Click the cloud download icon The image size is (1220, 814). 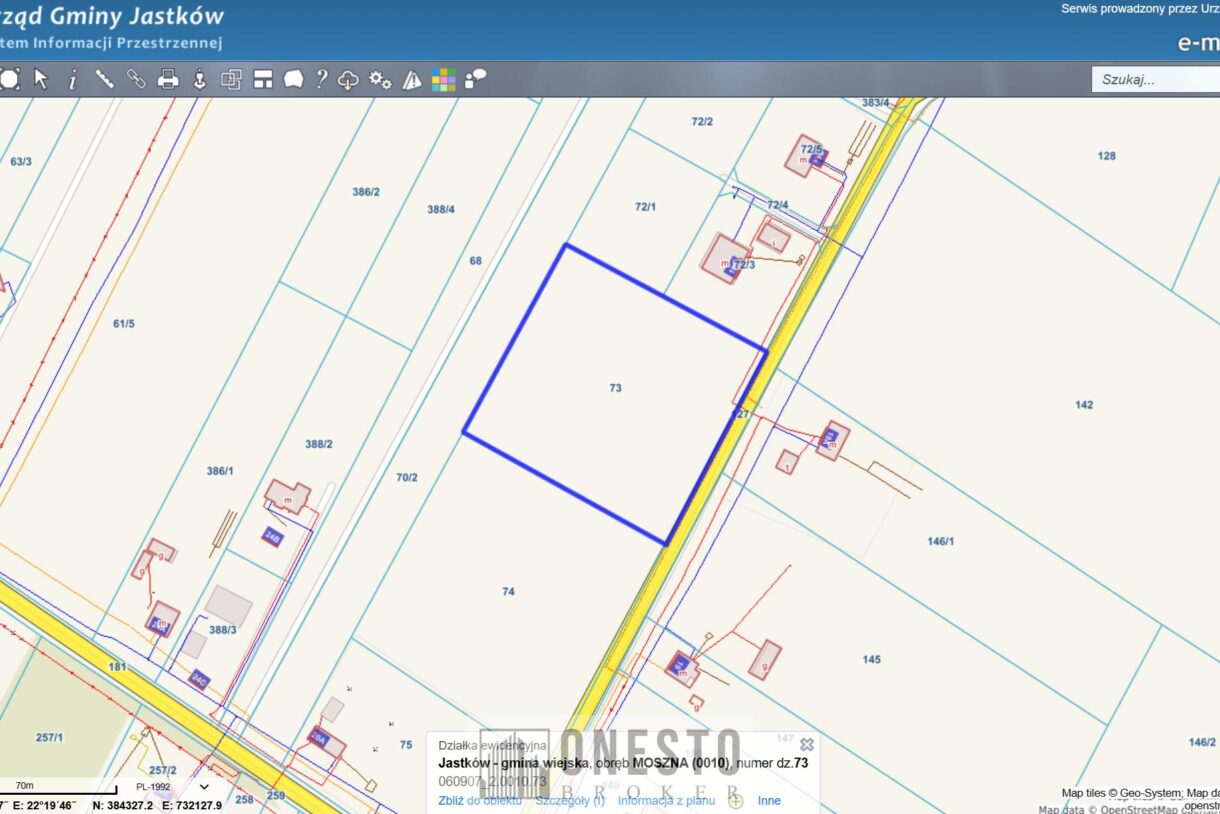pos(348,80)
